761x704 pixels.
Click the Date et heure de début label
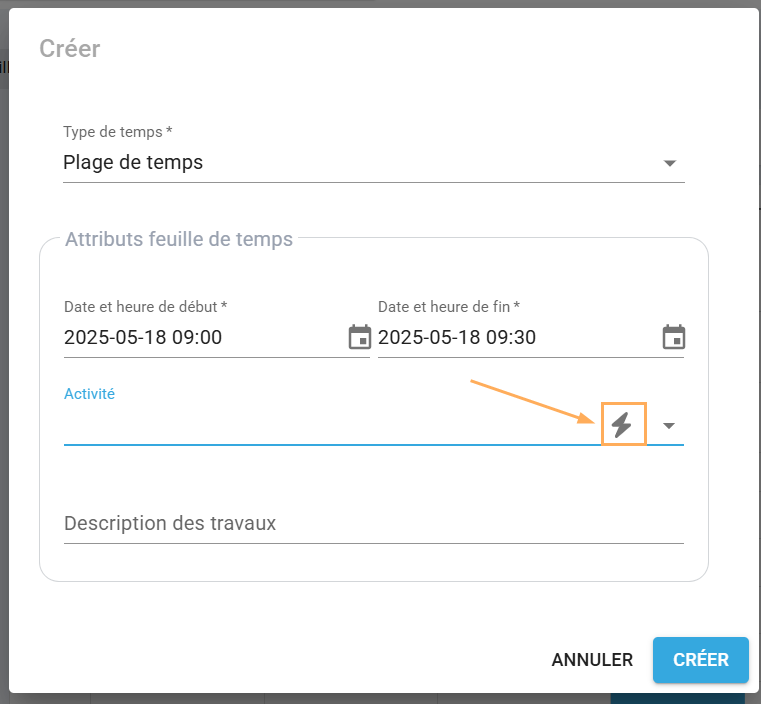pyautogui.click(x=145, y=307)
